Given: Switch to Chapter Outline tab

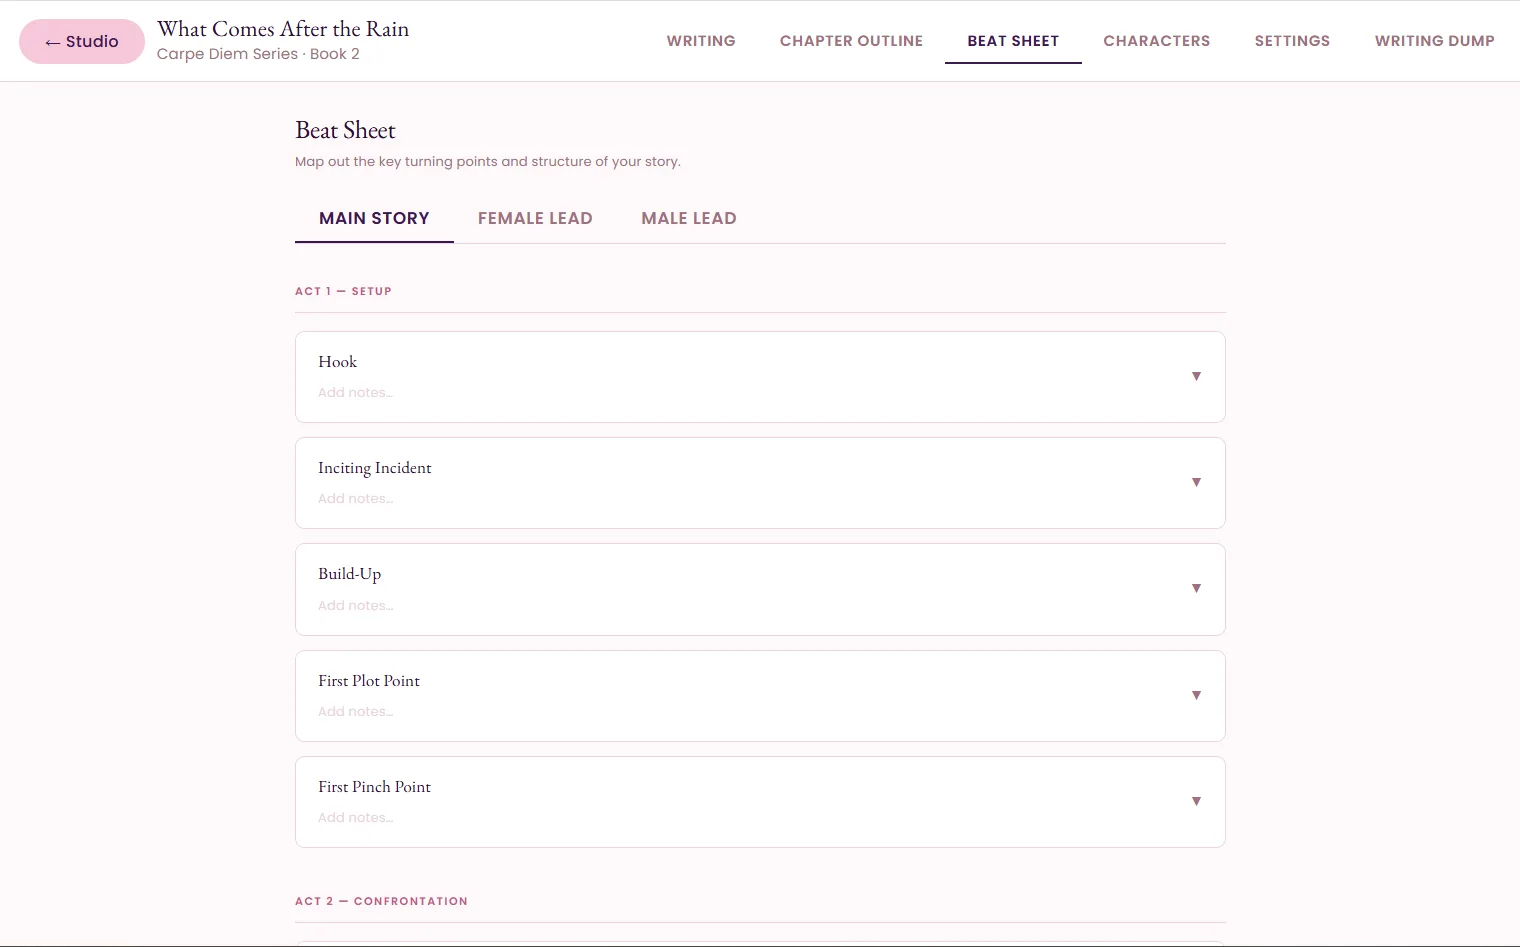Looking at the screenshot, I should 851,41.
